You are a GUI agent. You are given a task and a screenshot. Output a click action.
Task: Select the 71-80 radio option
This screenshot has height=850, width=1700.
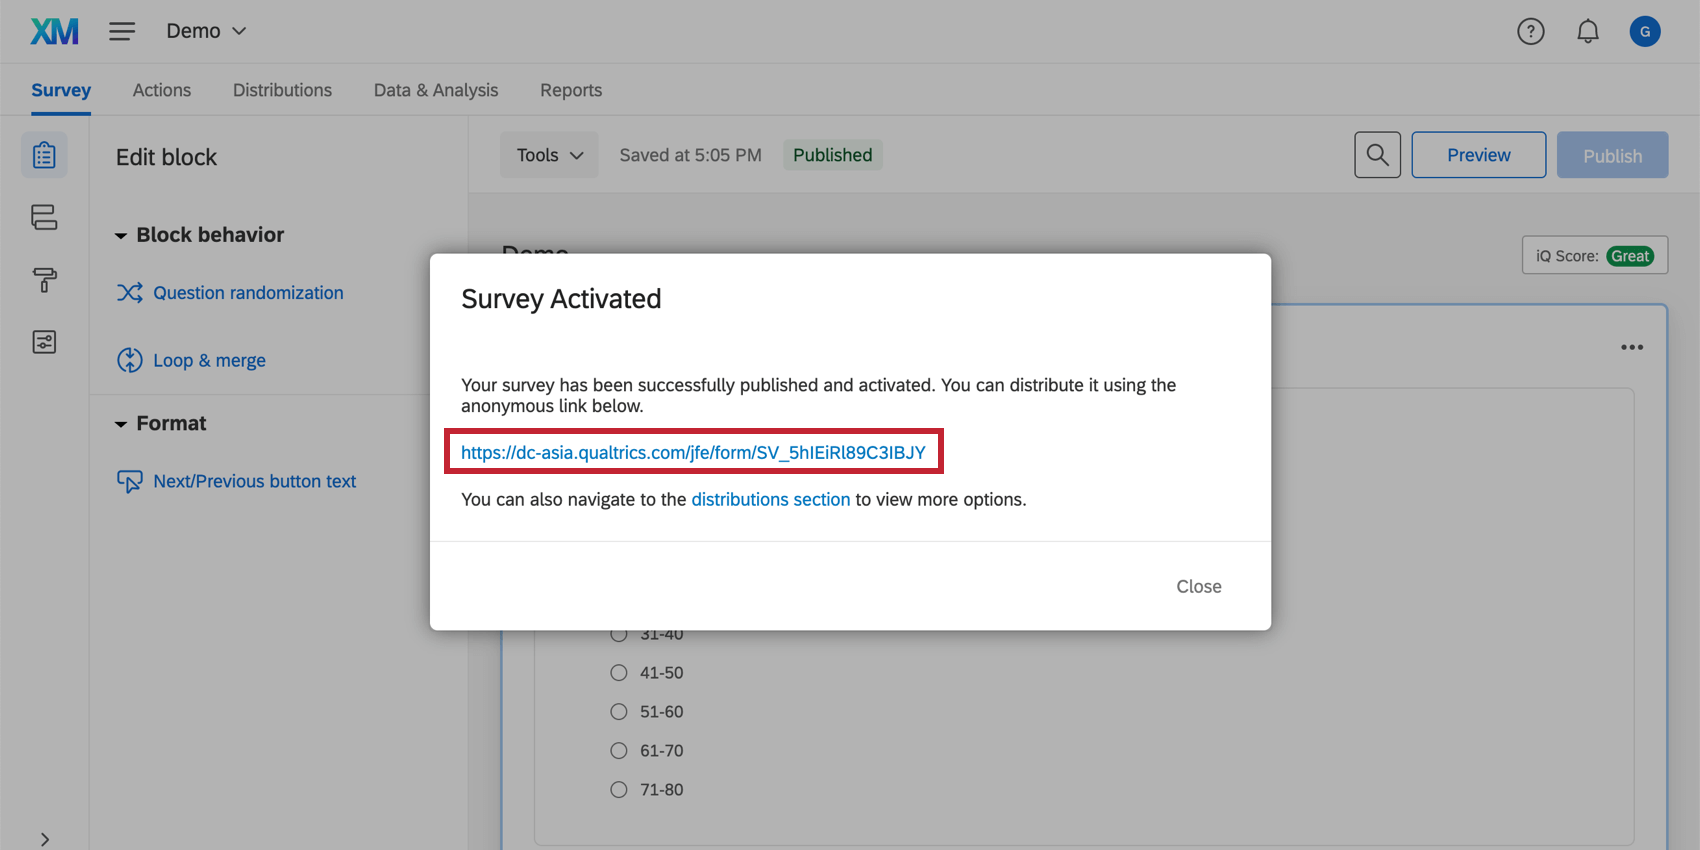pos(619,790)
